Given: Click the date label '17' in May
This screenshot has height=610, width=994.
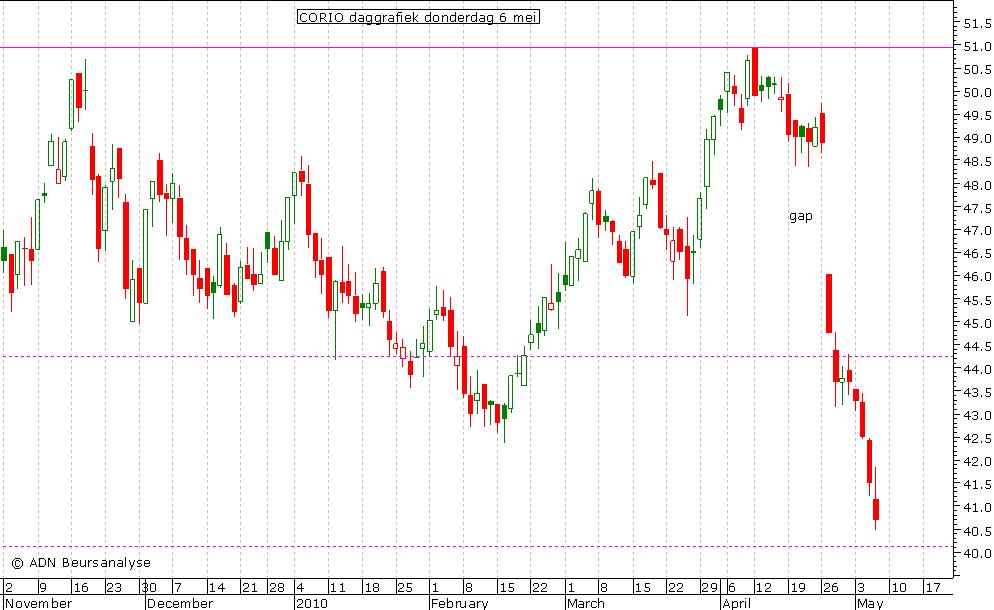Looking at the screenshot, I should point(933,587).
